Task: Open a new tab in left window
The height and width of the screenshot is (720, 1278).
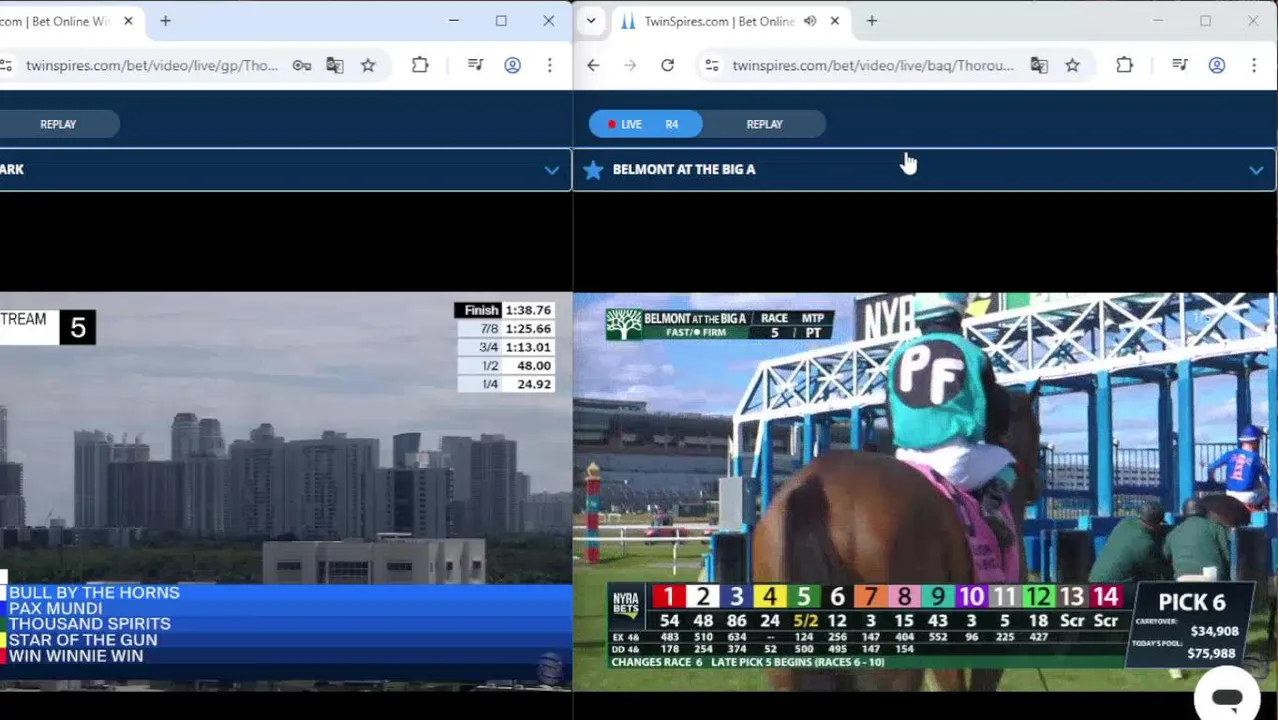Action: coord(166,21)
